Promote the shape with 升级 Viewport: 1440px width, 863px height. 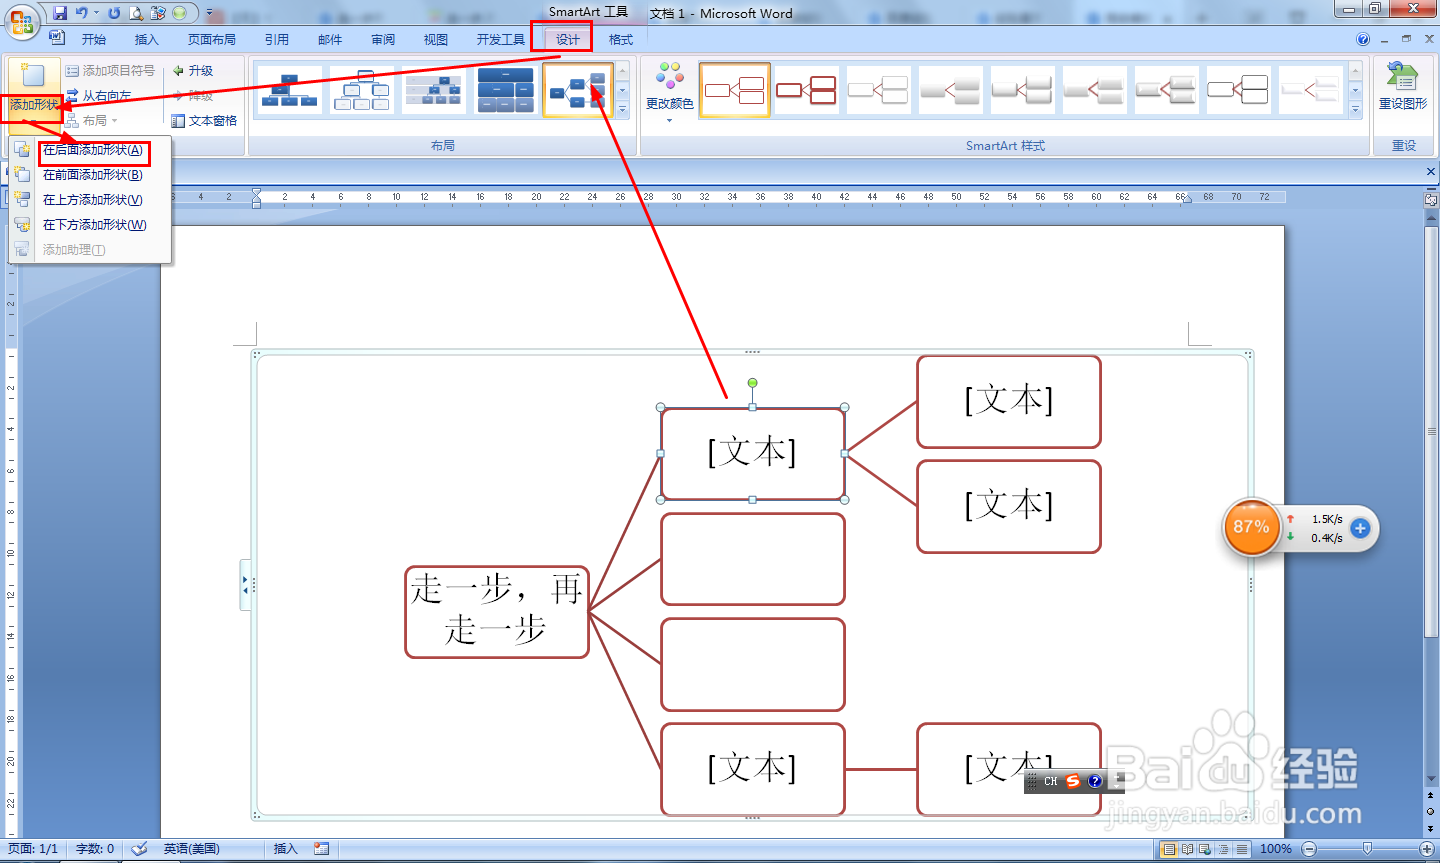[x=193, y=71]
